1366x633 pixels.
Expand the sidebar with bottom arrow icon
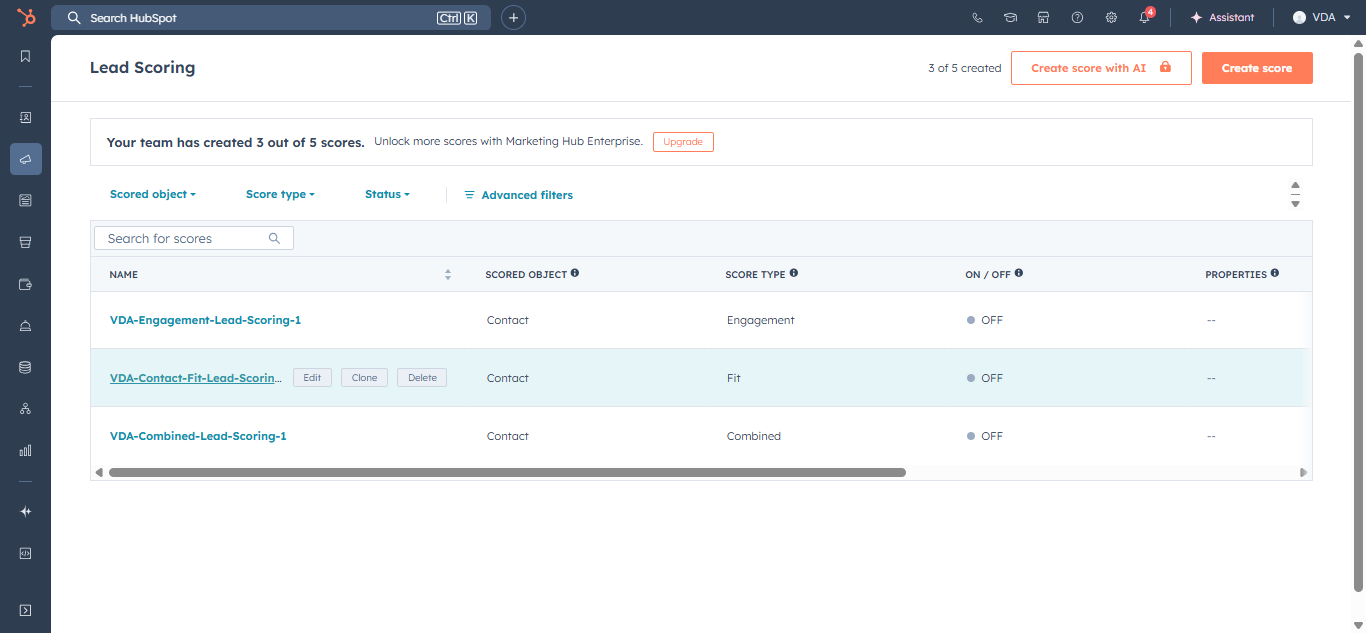(x=26, y=610)
